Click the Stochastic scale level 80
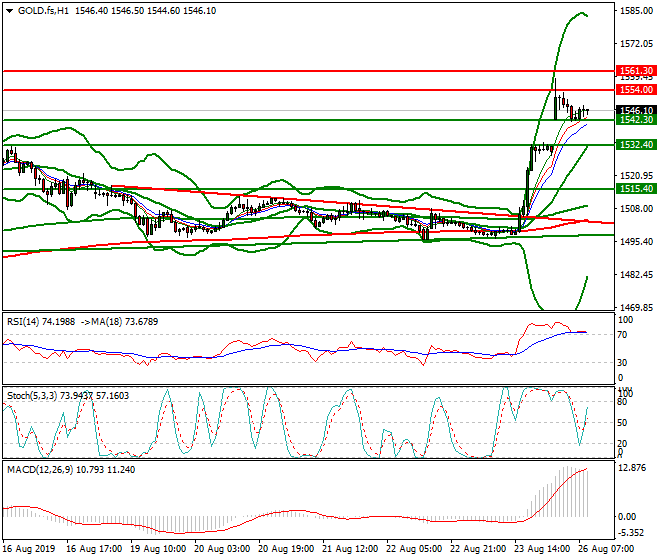This screenshot has width=660, height=560. (622, 402)
